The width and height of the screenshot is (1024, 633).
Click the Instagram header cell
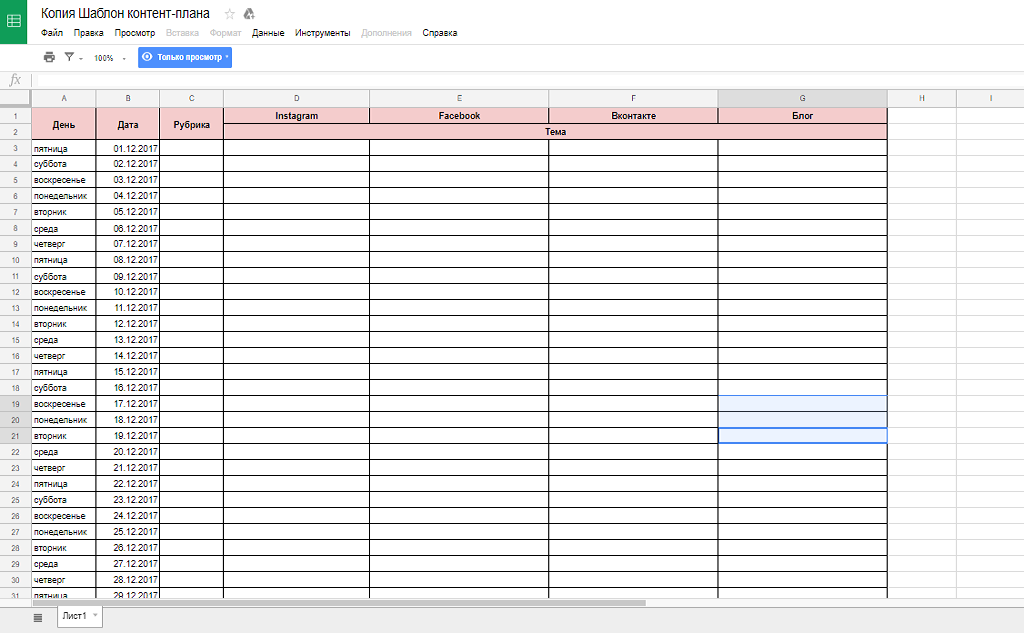296,116
